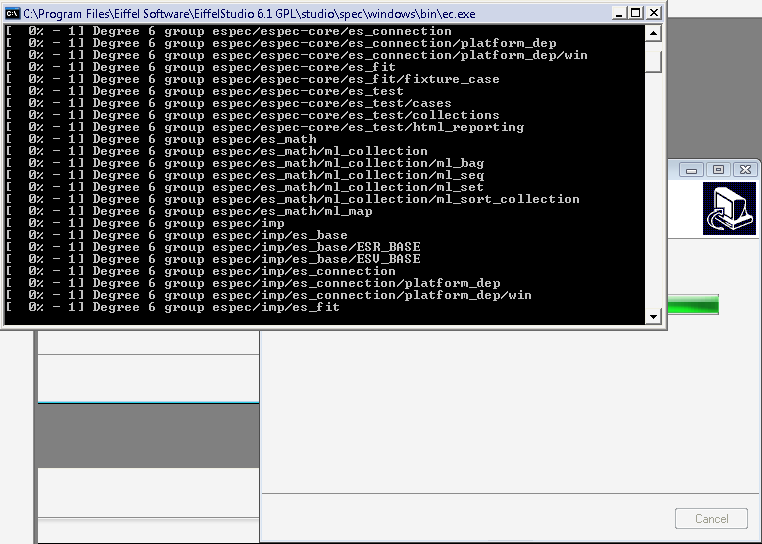The image size is (762, 544).
Task: Close the background installer window
Action: 745,170
